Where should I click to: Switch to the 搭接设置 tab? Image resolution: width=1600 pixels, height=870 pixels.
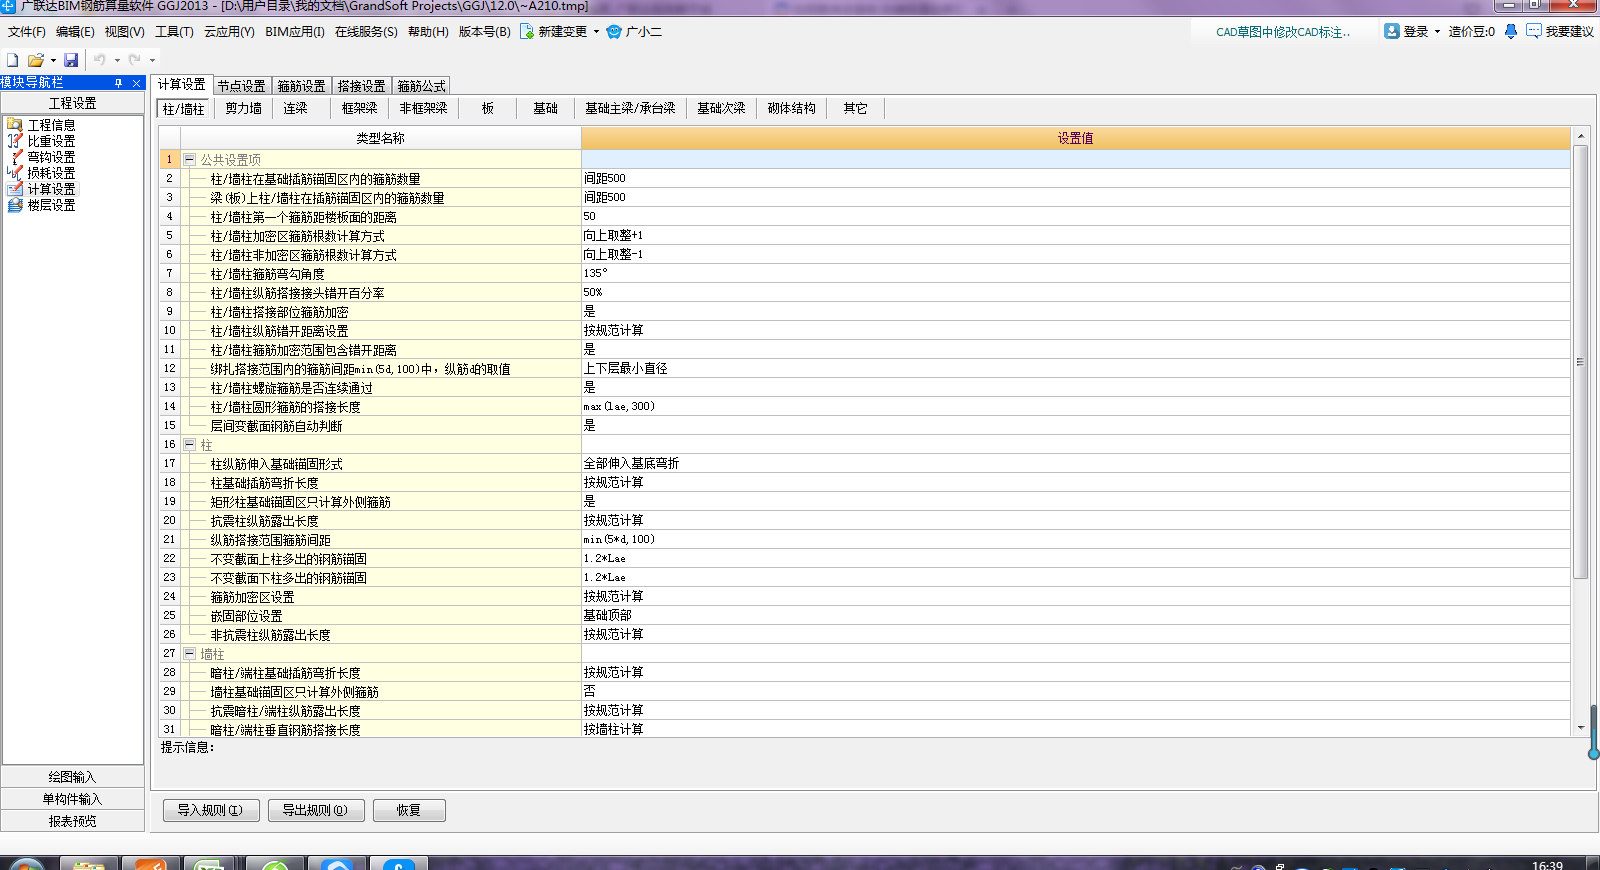click(x=362, y=86)
